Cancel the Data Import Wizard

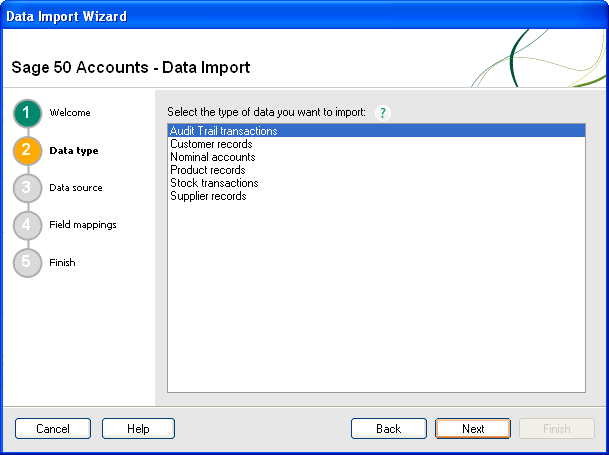(52, 429)
